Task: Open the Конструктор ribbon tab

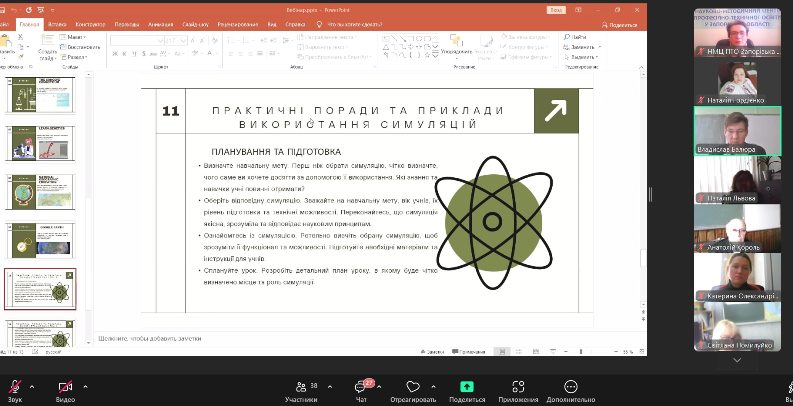Action: click(90, 24)
